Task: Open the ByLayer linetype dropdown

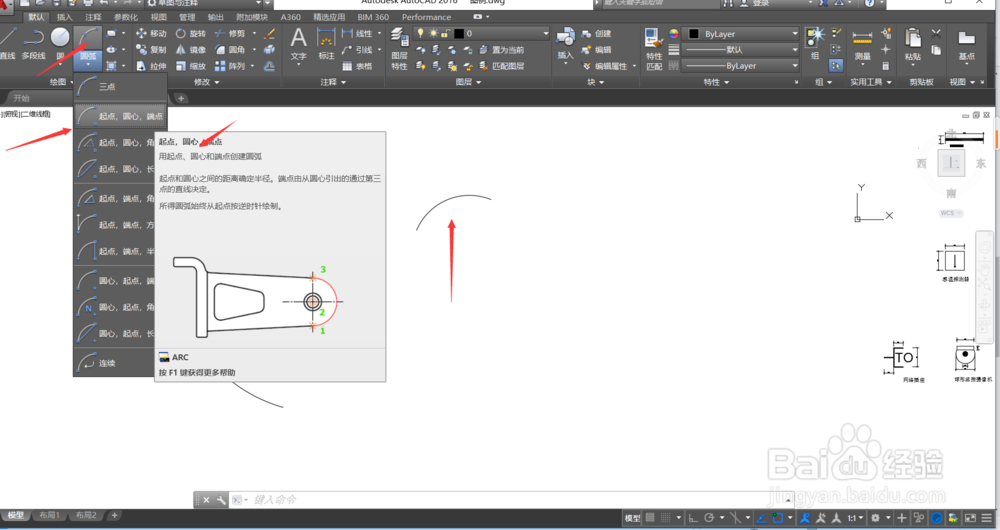Action: (740, 66)
